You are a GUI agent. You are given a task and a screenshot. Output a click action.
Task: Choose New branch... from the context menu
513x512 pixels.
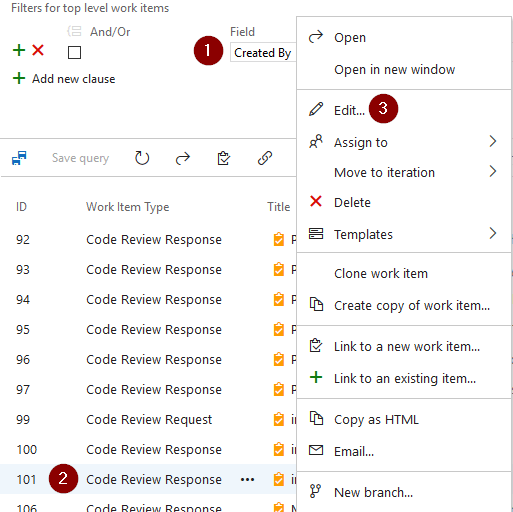(404, 492)
